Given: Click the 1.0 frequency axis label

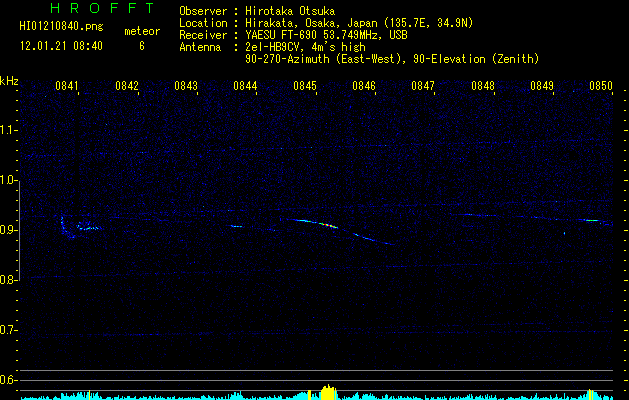Looking at the screenshot, I should (x=8, y=181).
